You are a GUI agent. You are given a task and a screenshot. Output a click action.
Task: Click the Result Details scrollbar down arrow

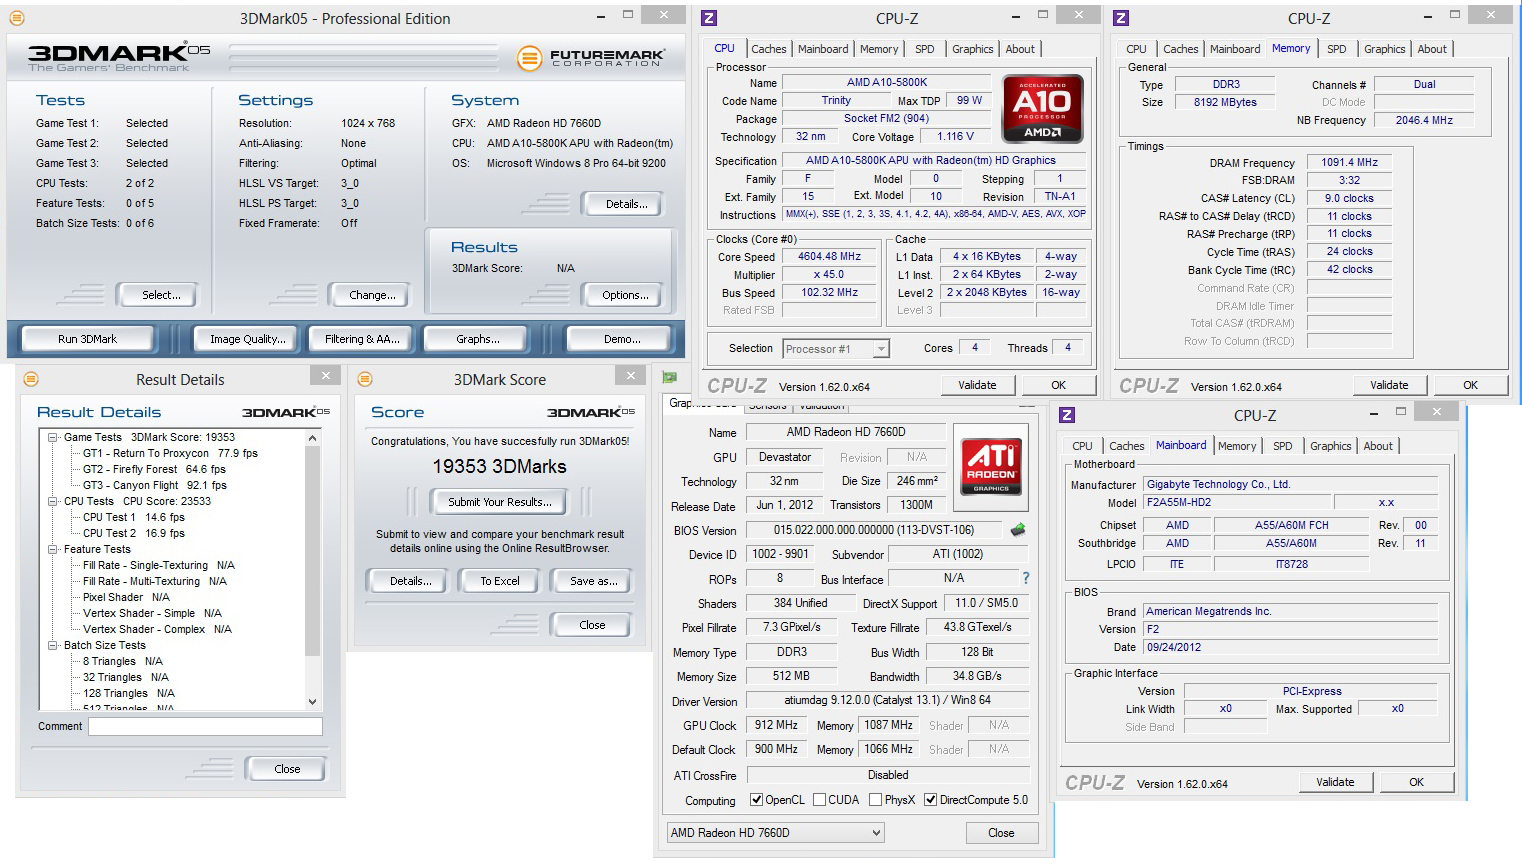click(312, 702)
